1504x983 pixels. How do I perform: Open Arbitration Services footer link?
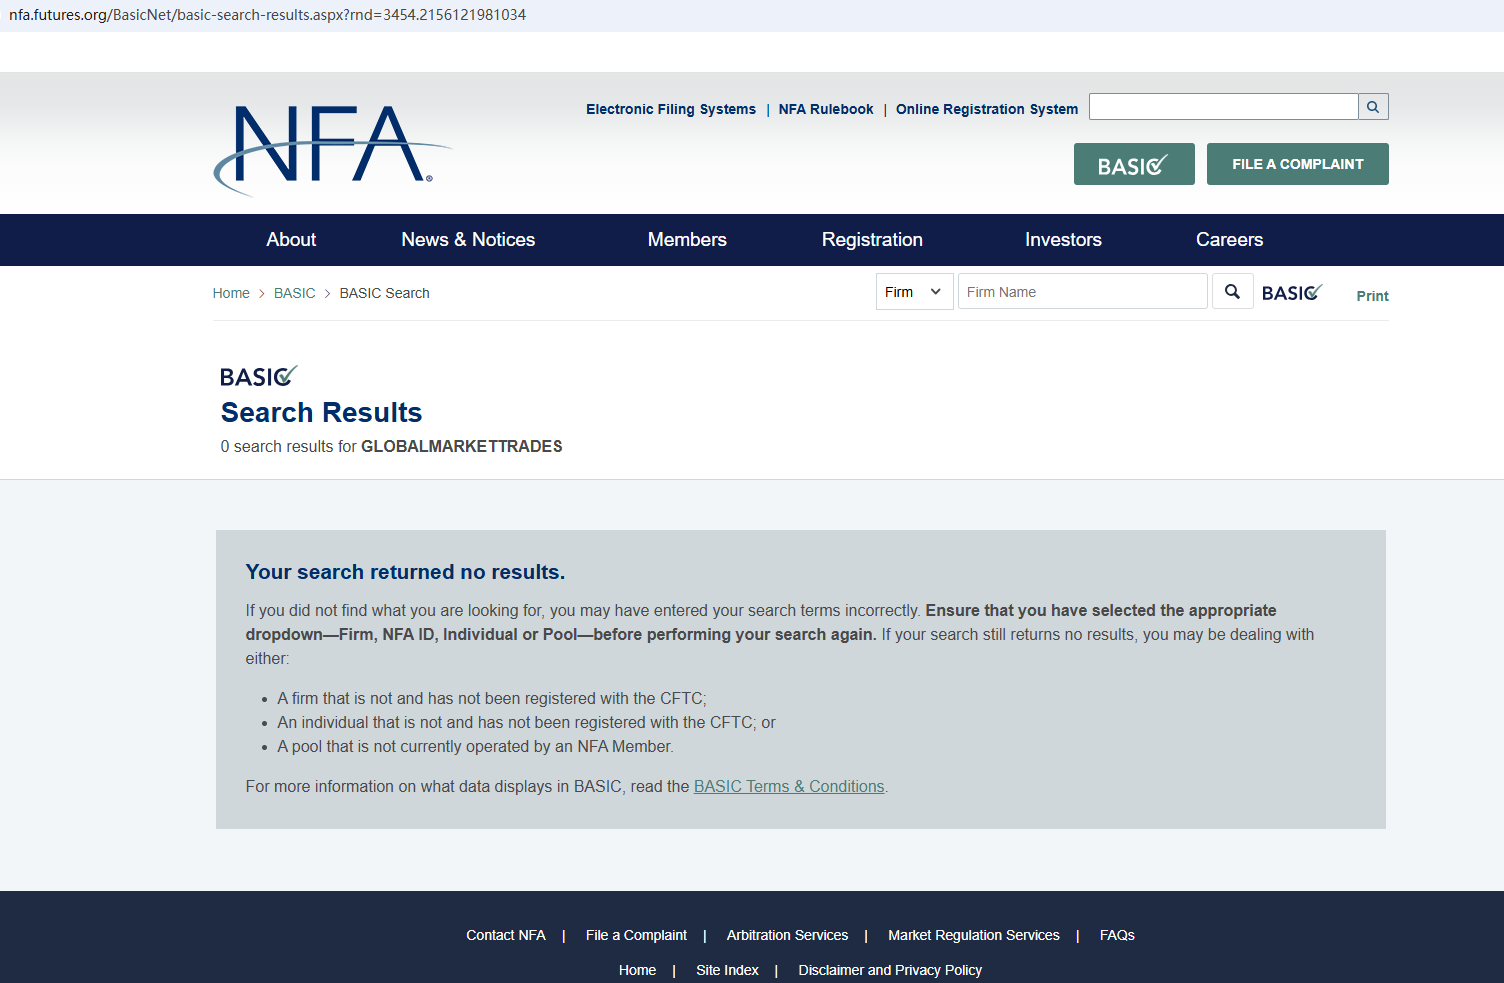point(787,936)
